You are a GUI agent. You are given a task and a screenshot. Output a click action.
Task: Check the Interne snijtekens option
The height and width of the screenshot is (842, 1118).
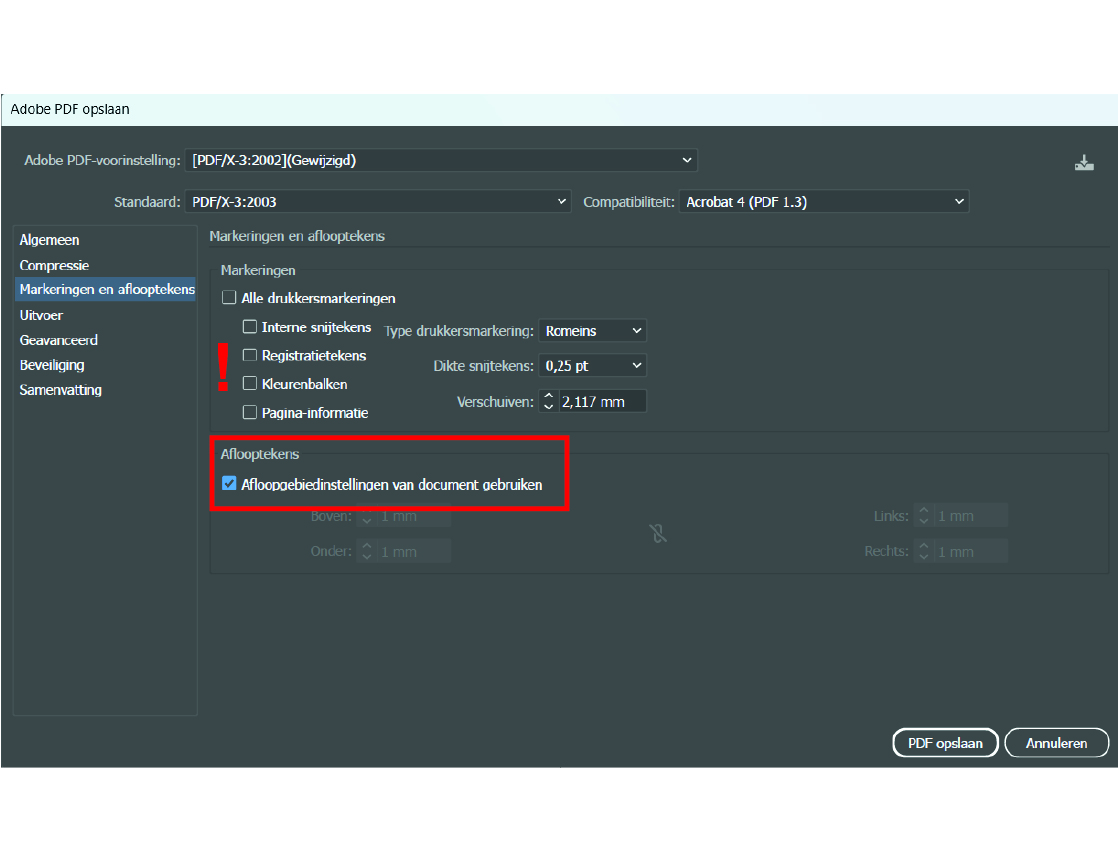pyautogui.click(x=250, y=327)
